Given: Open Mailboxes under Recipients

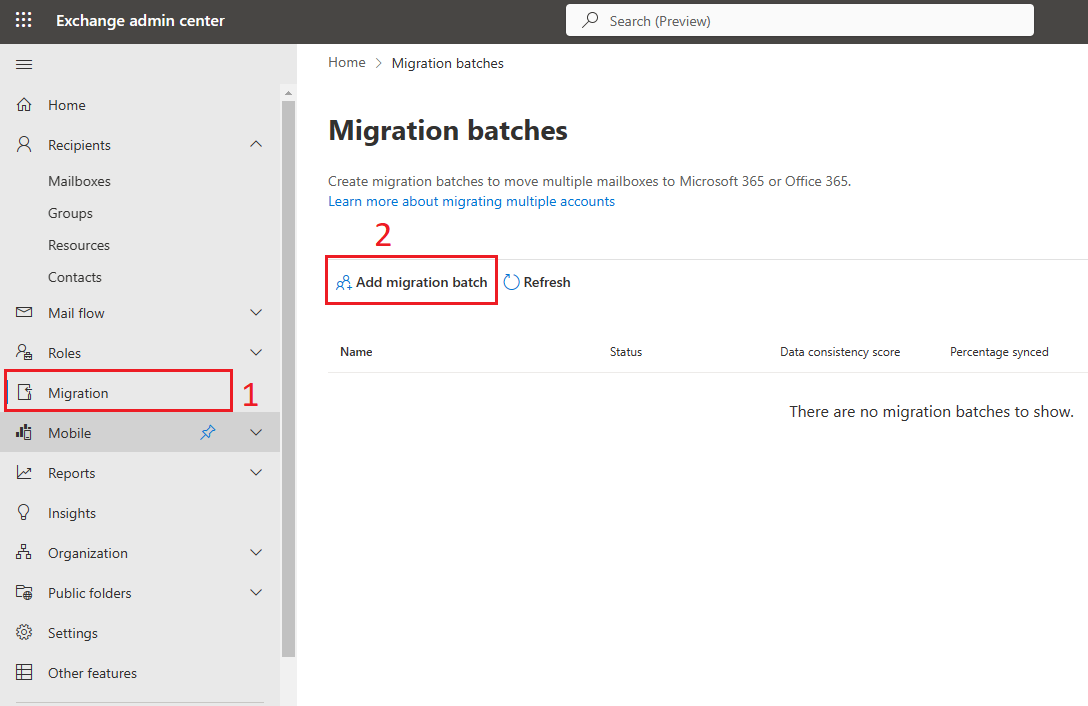Looking at the screenshot, I should click(x=79, y=181).
